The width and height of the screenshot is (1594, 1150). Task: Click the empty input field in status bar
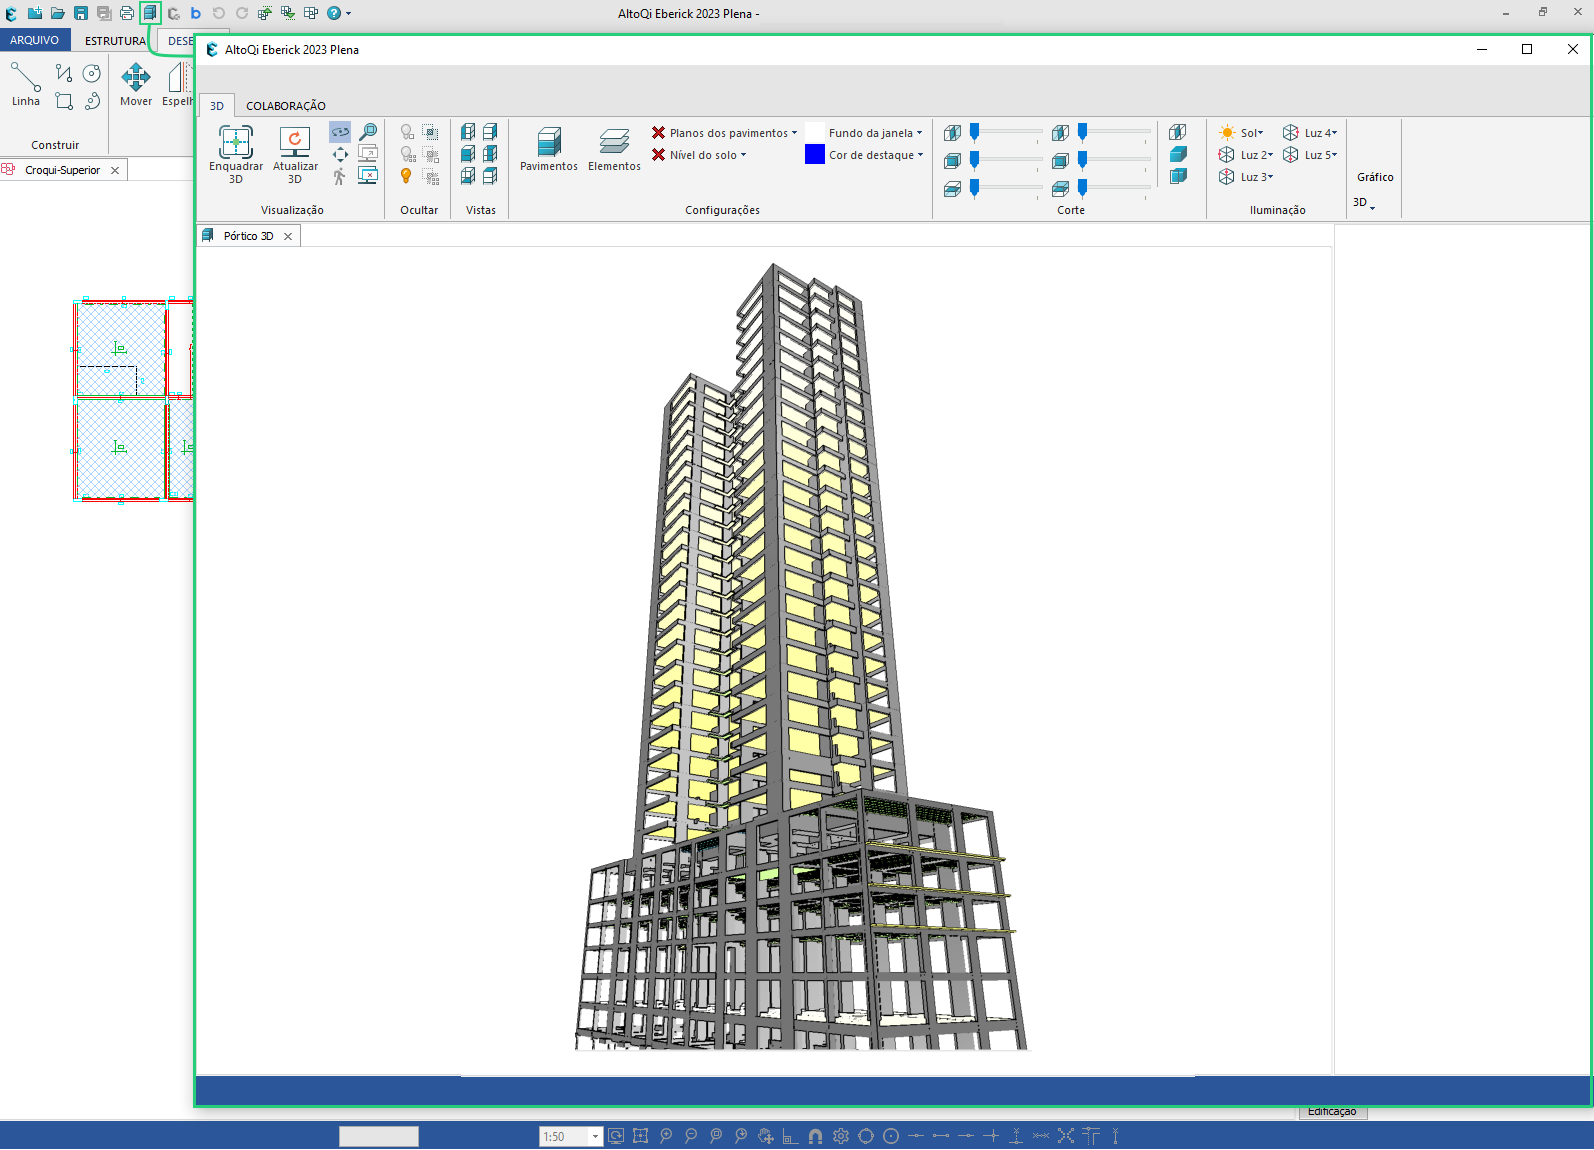coord(379,1136)
